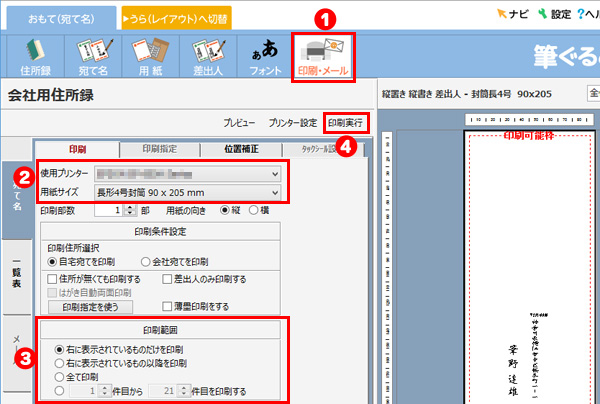Toggle 薄墨印刷をする checkbox

coord(168,306)
